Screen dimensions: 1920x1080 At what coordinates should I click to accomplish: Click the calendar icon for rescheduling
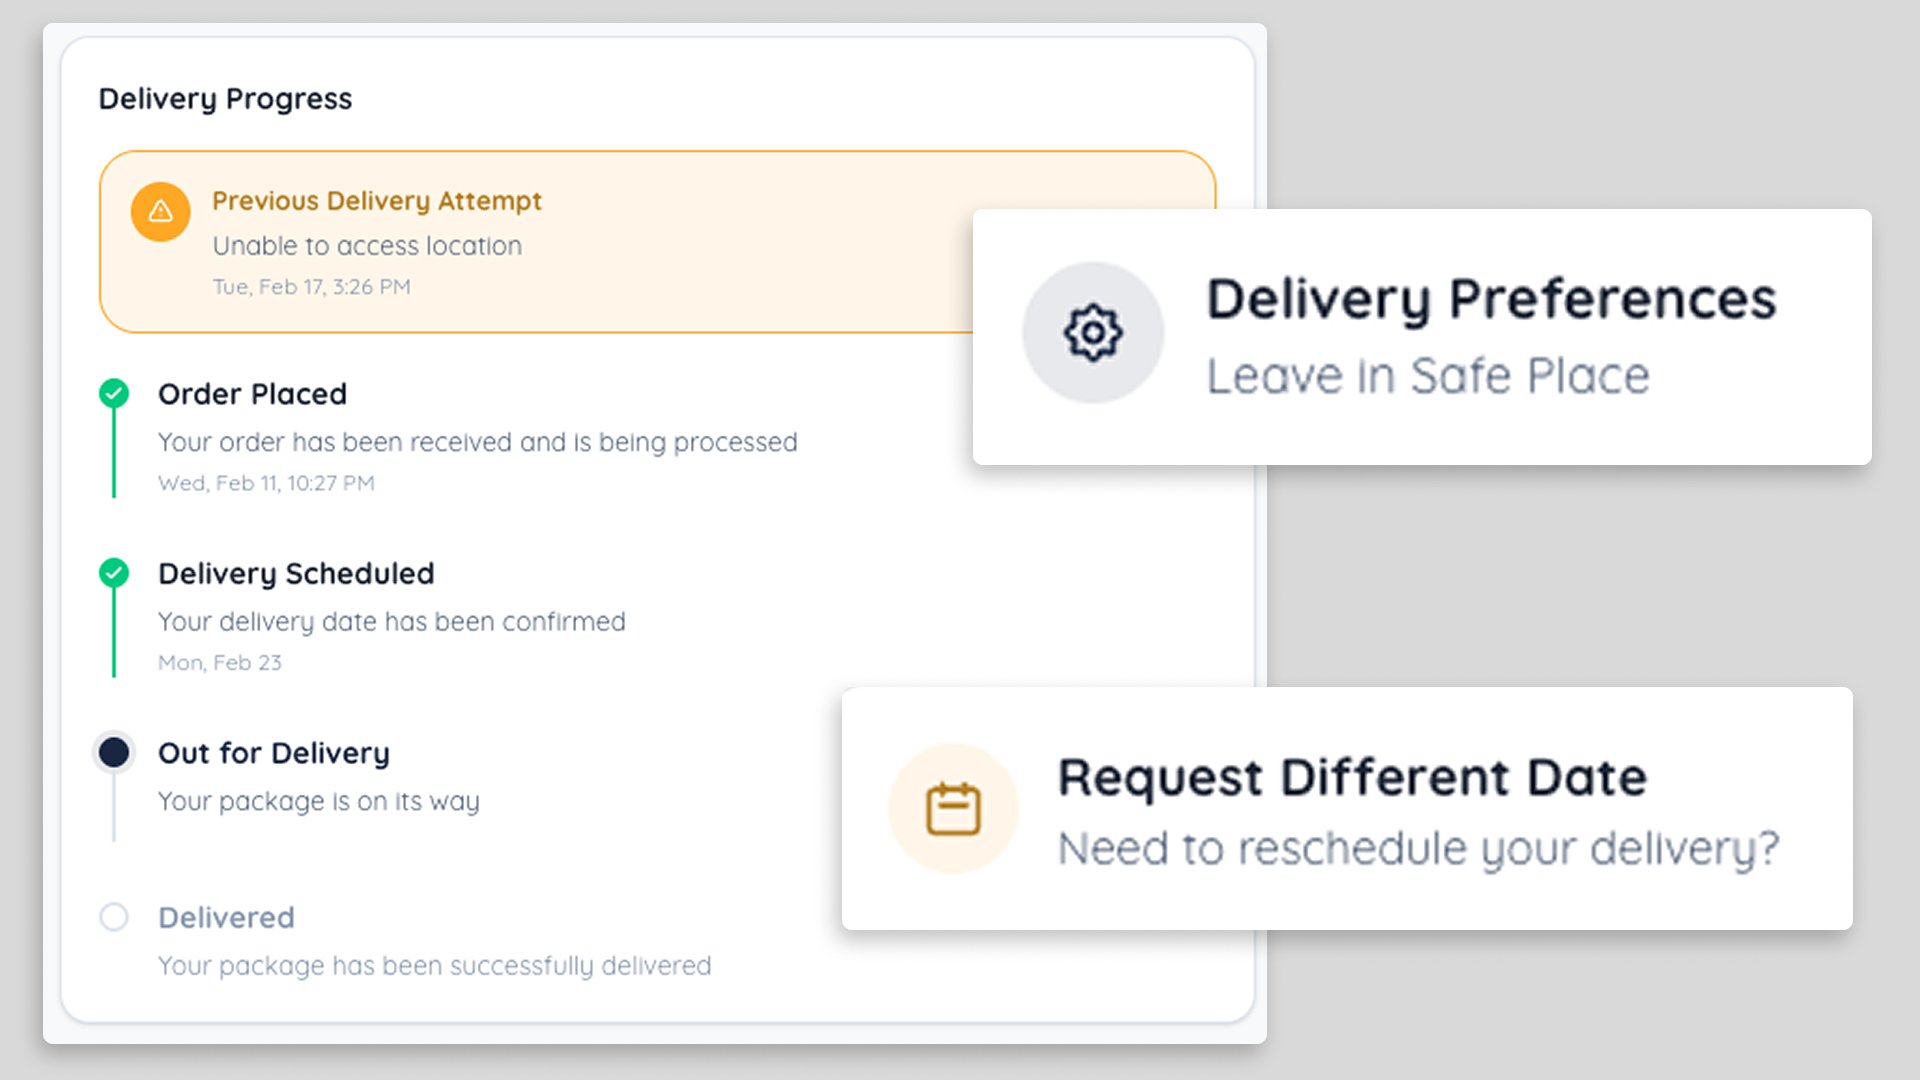[952, 808]
